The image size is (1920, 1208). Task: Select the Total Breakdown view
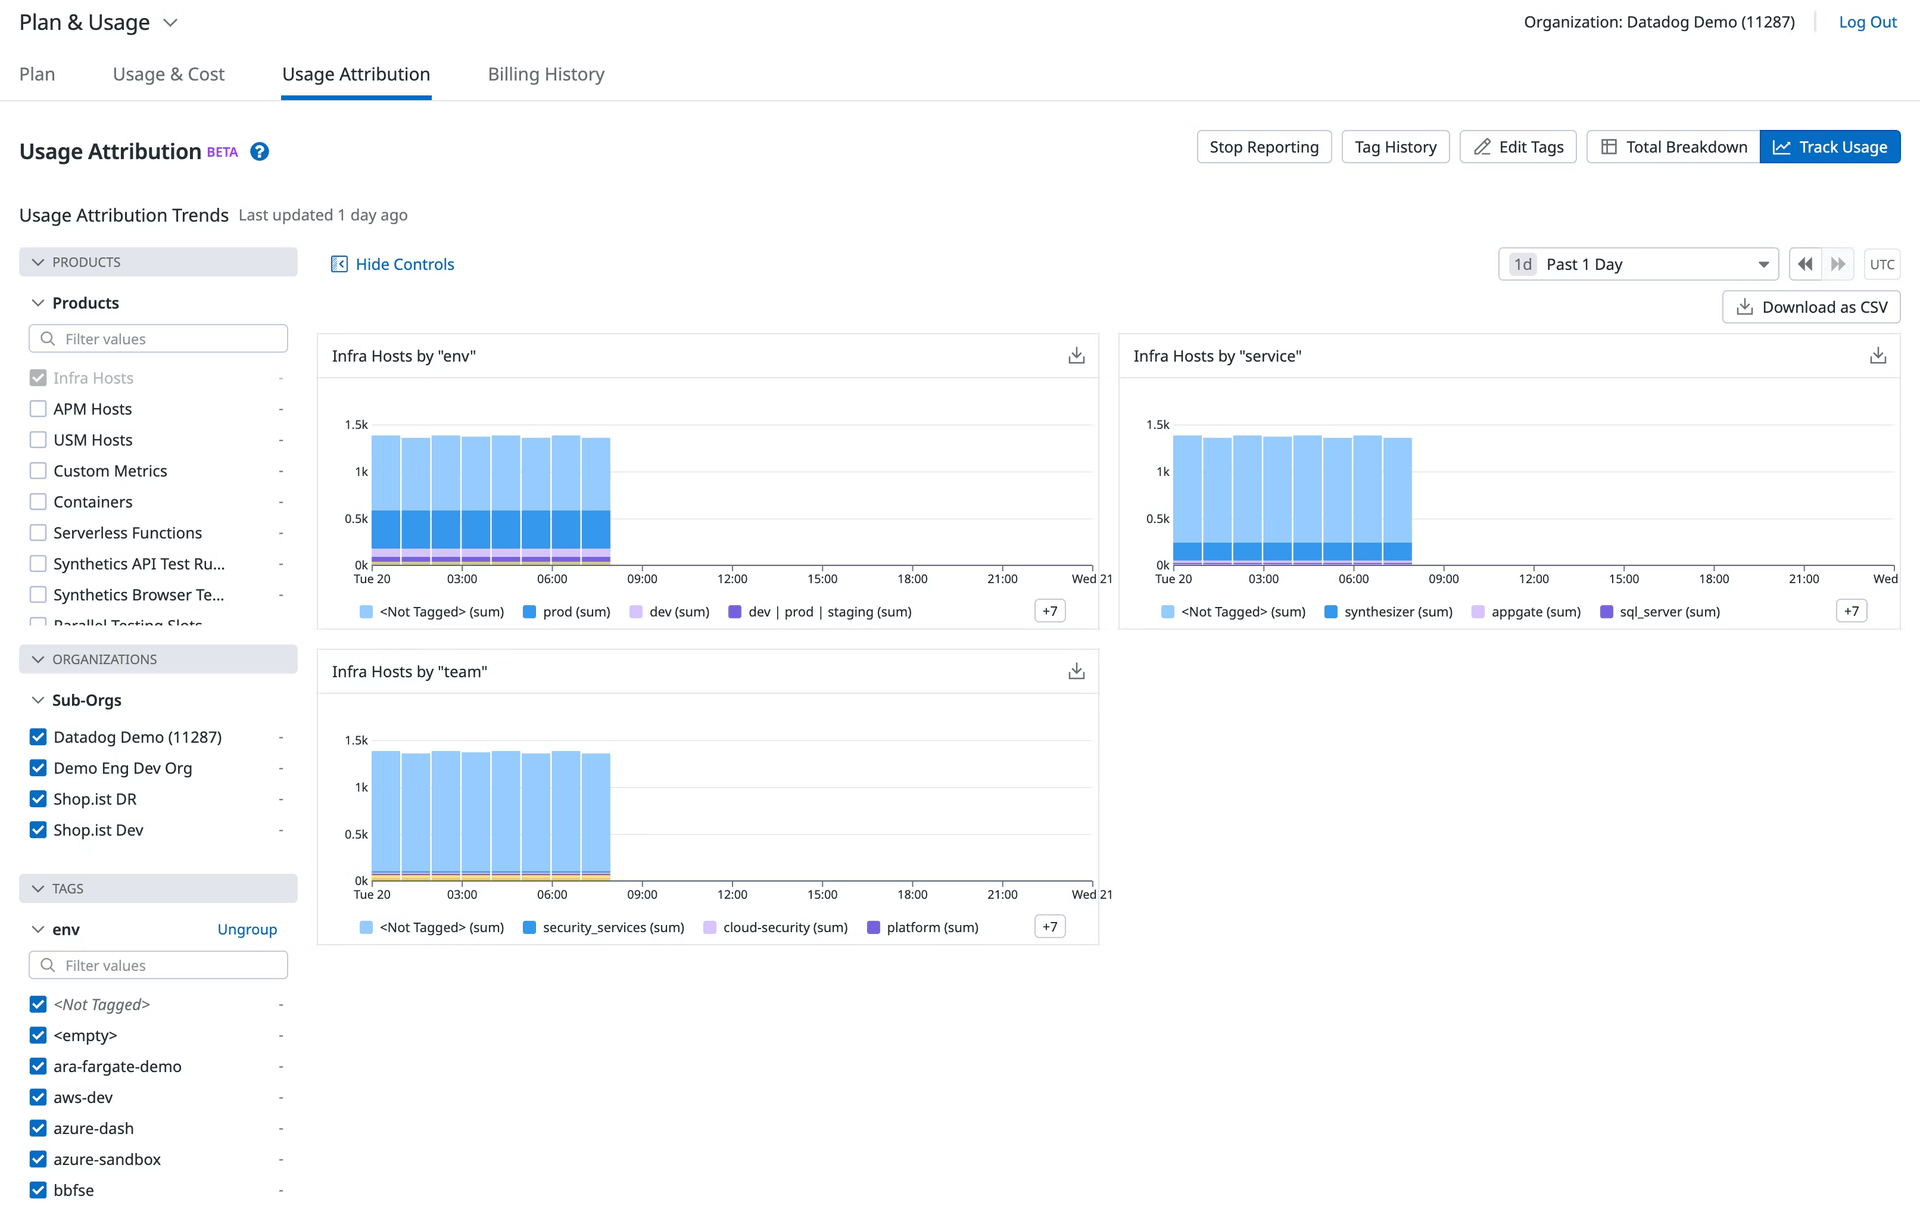click(1672, 146)
